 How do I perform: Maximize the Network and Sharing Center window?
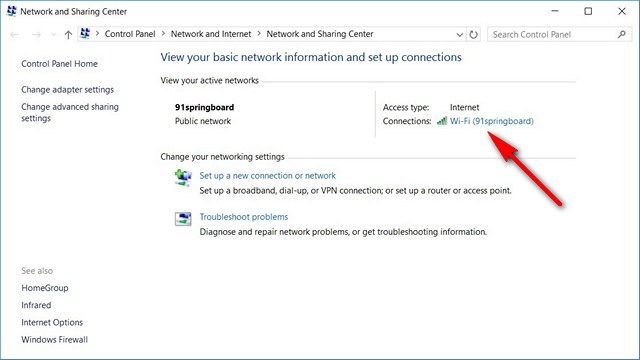point(588,11)
